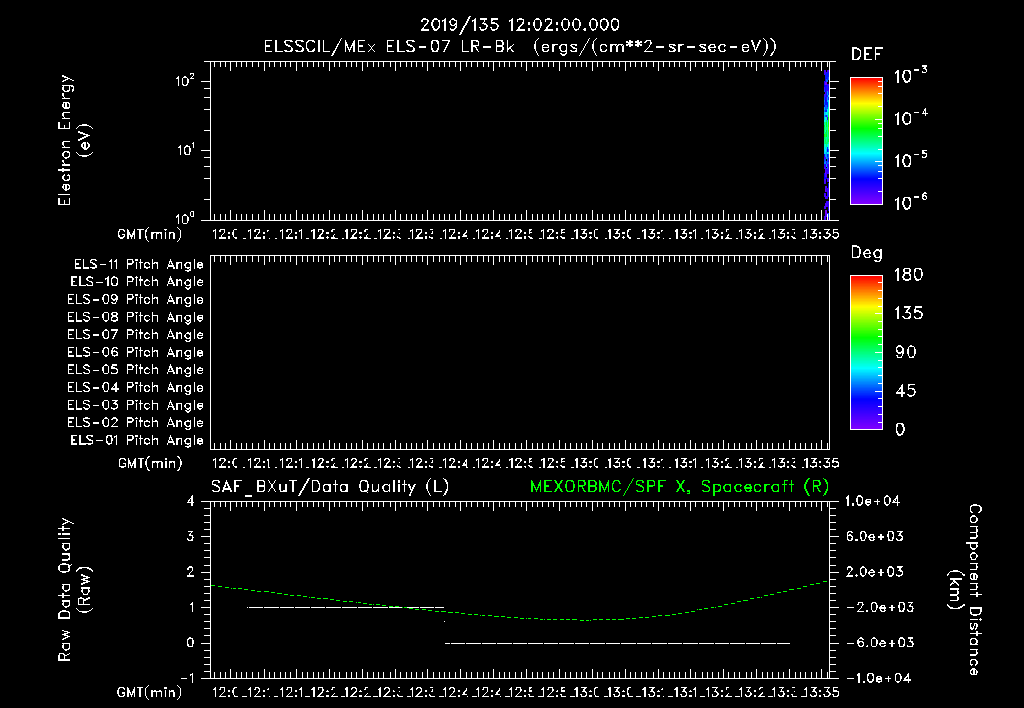Click the 'ELS-03 Pitch Angle' row label
This screenshot has width=1024, height=708.
pyautogui.click(x=135, y=406)
